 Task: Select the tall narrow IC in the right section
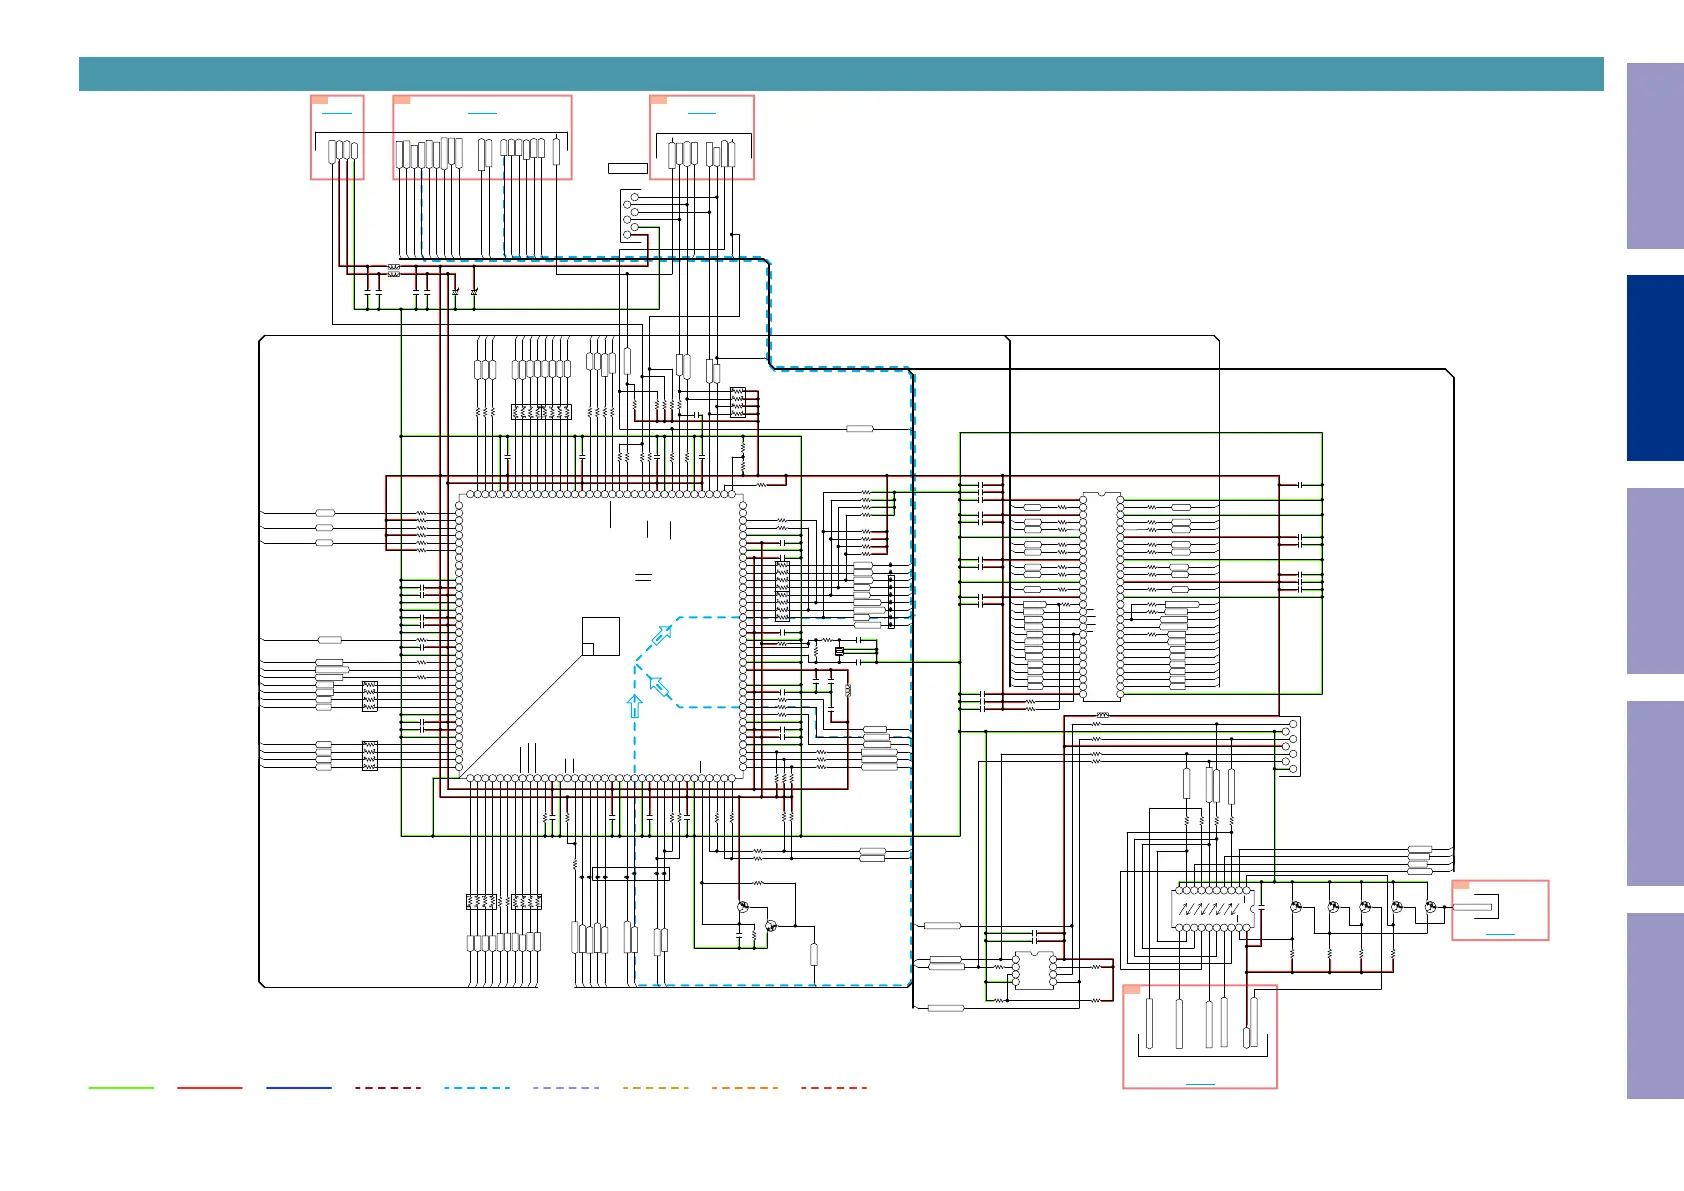coord(1101,596)
